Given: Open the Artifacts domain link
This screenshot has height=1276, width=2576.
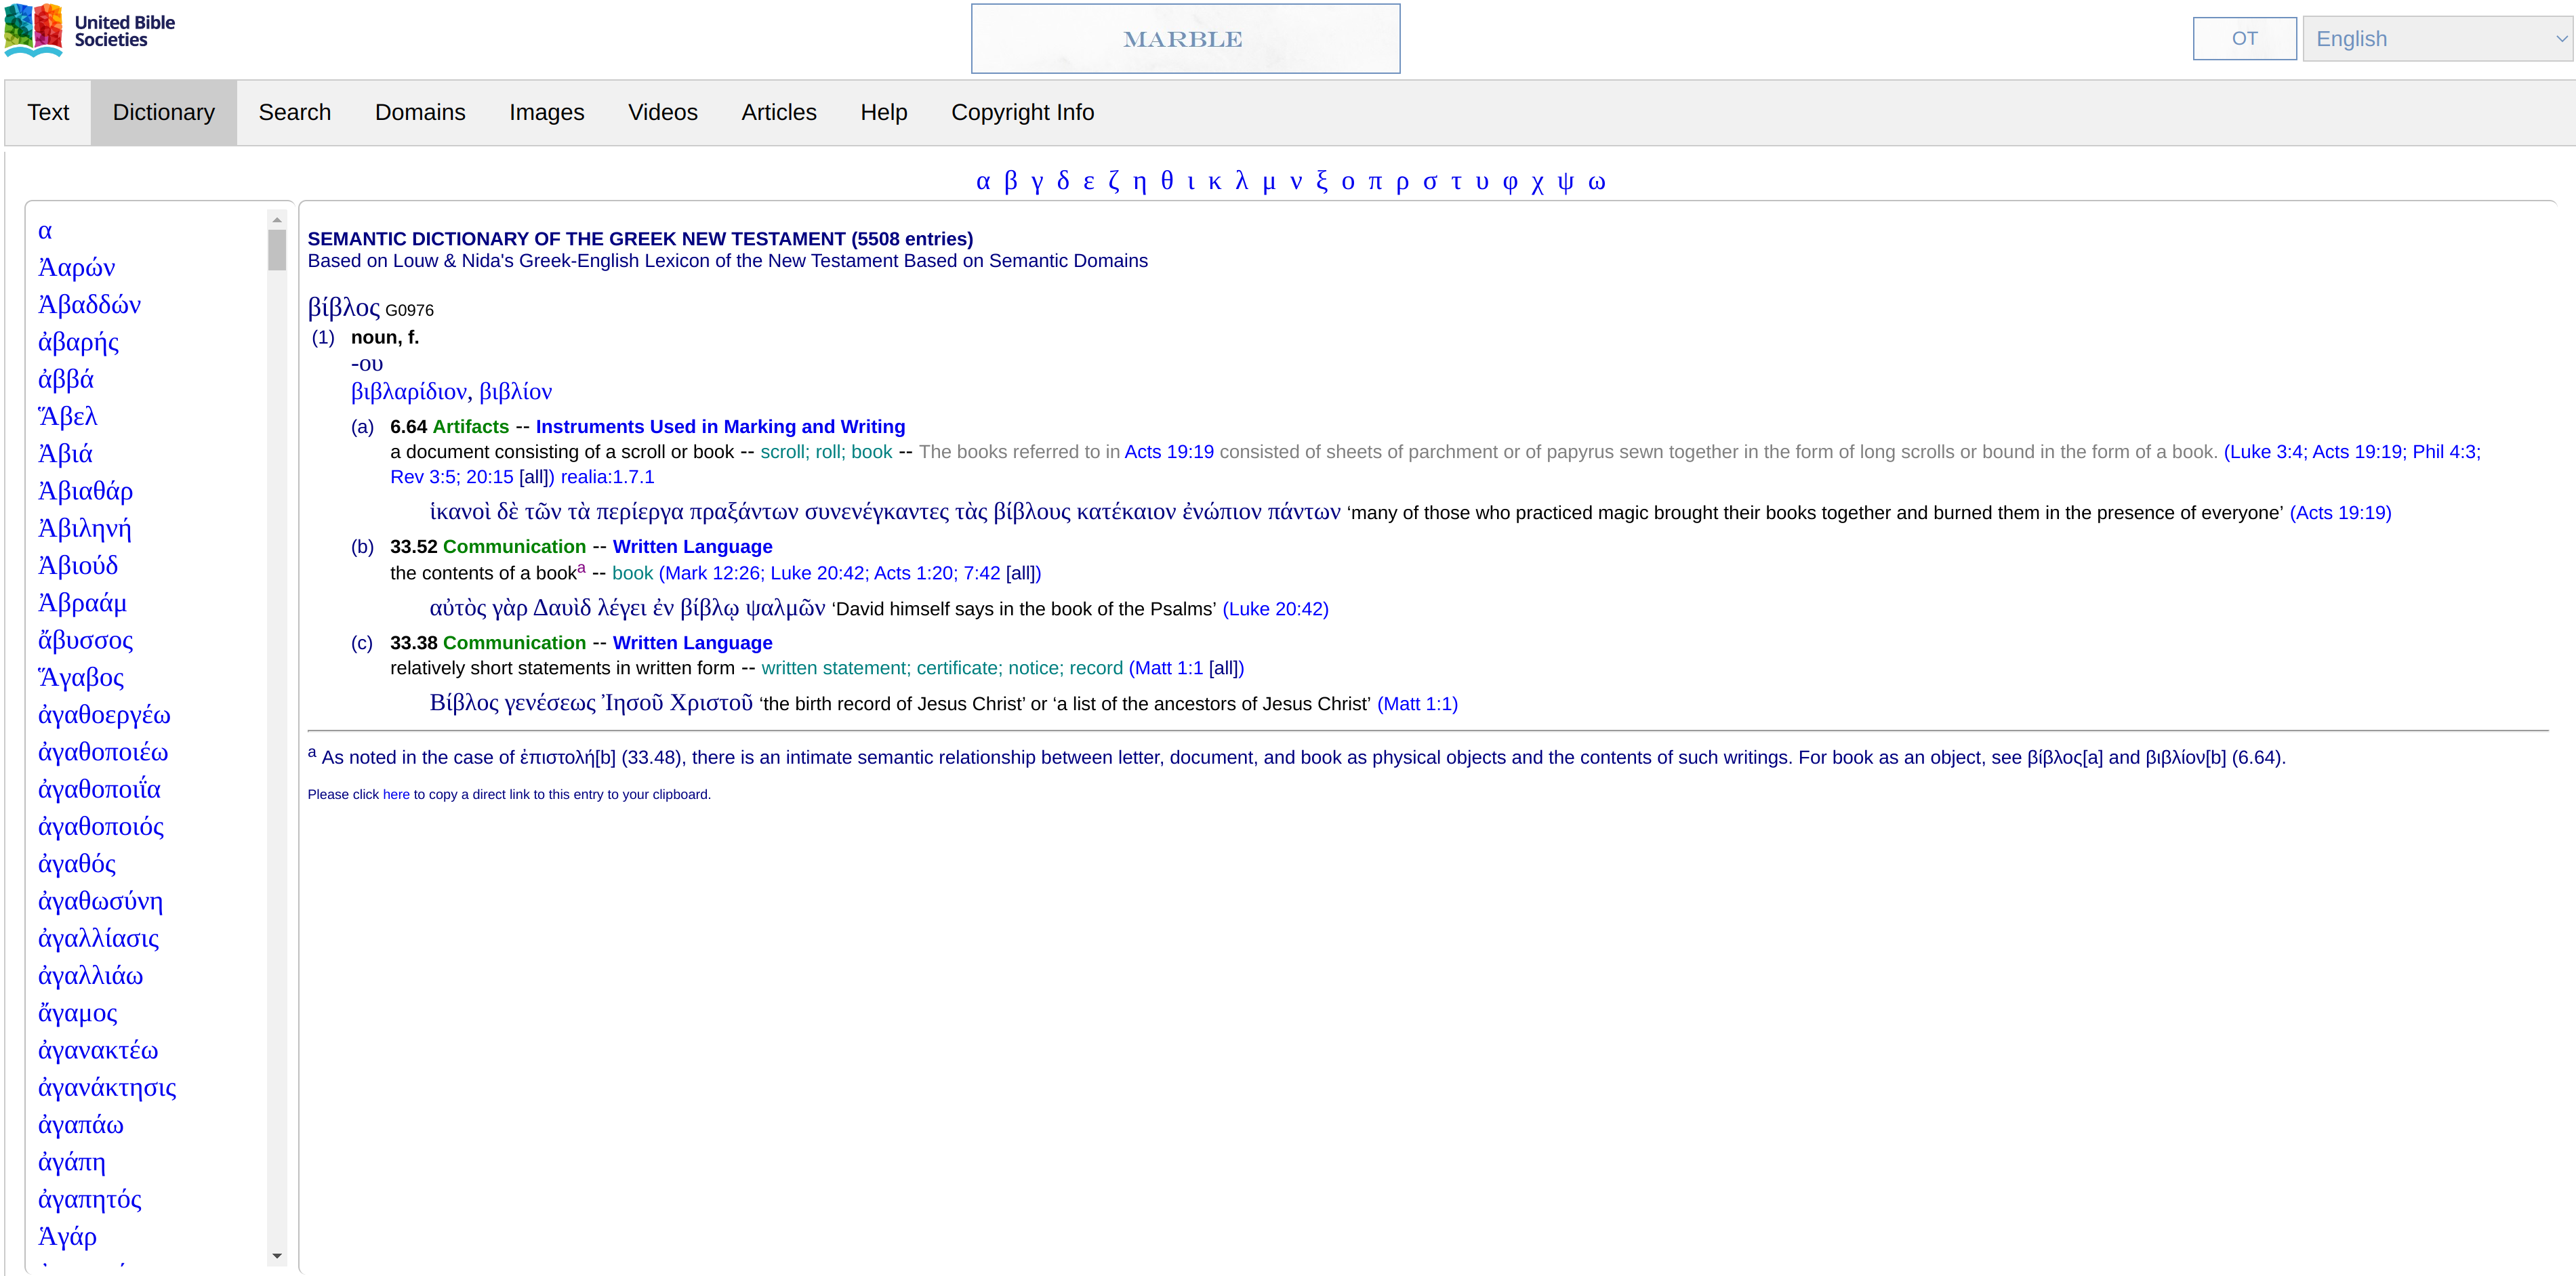Looking at the screenshot, I should click(x=471, y=426).
